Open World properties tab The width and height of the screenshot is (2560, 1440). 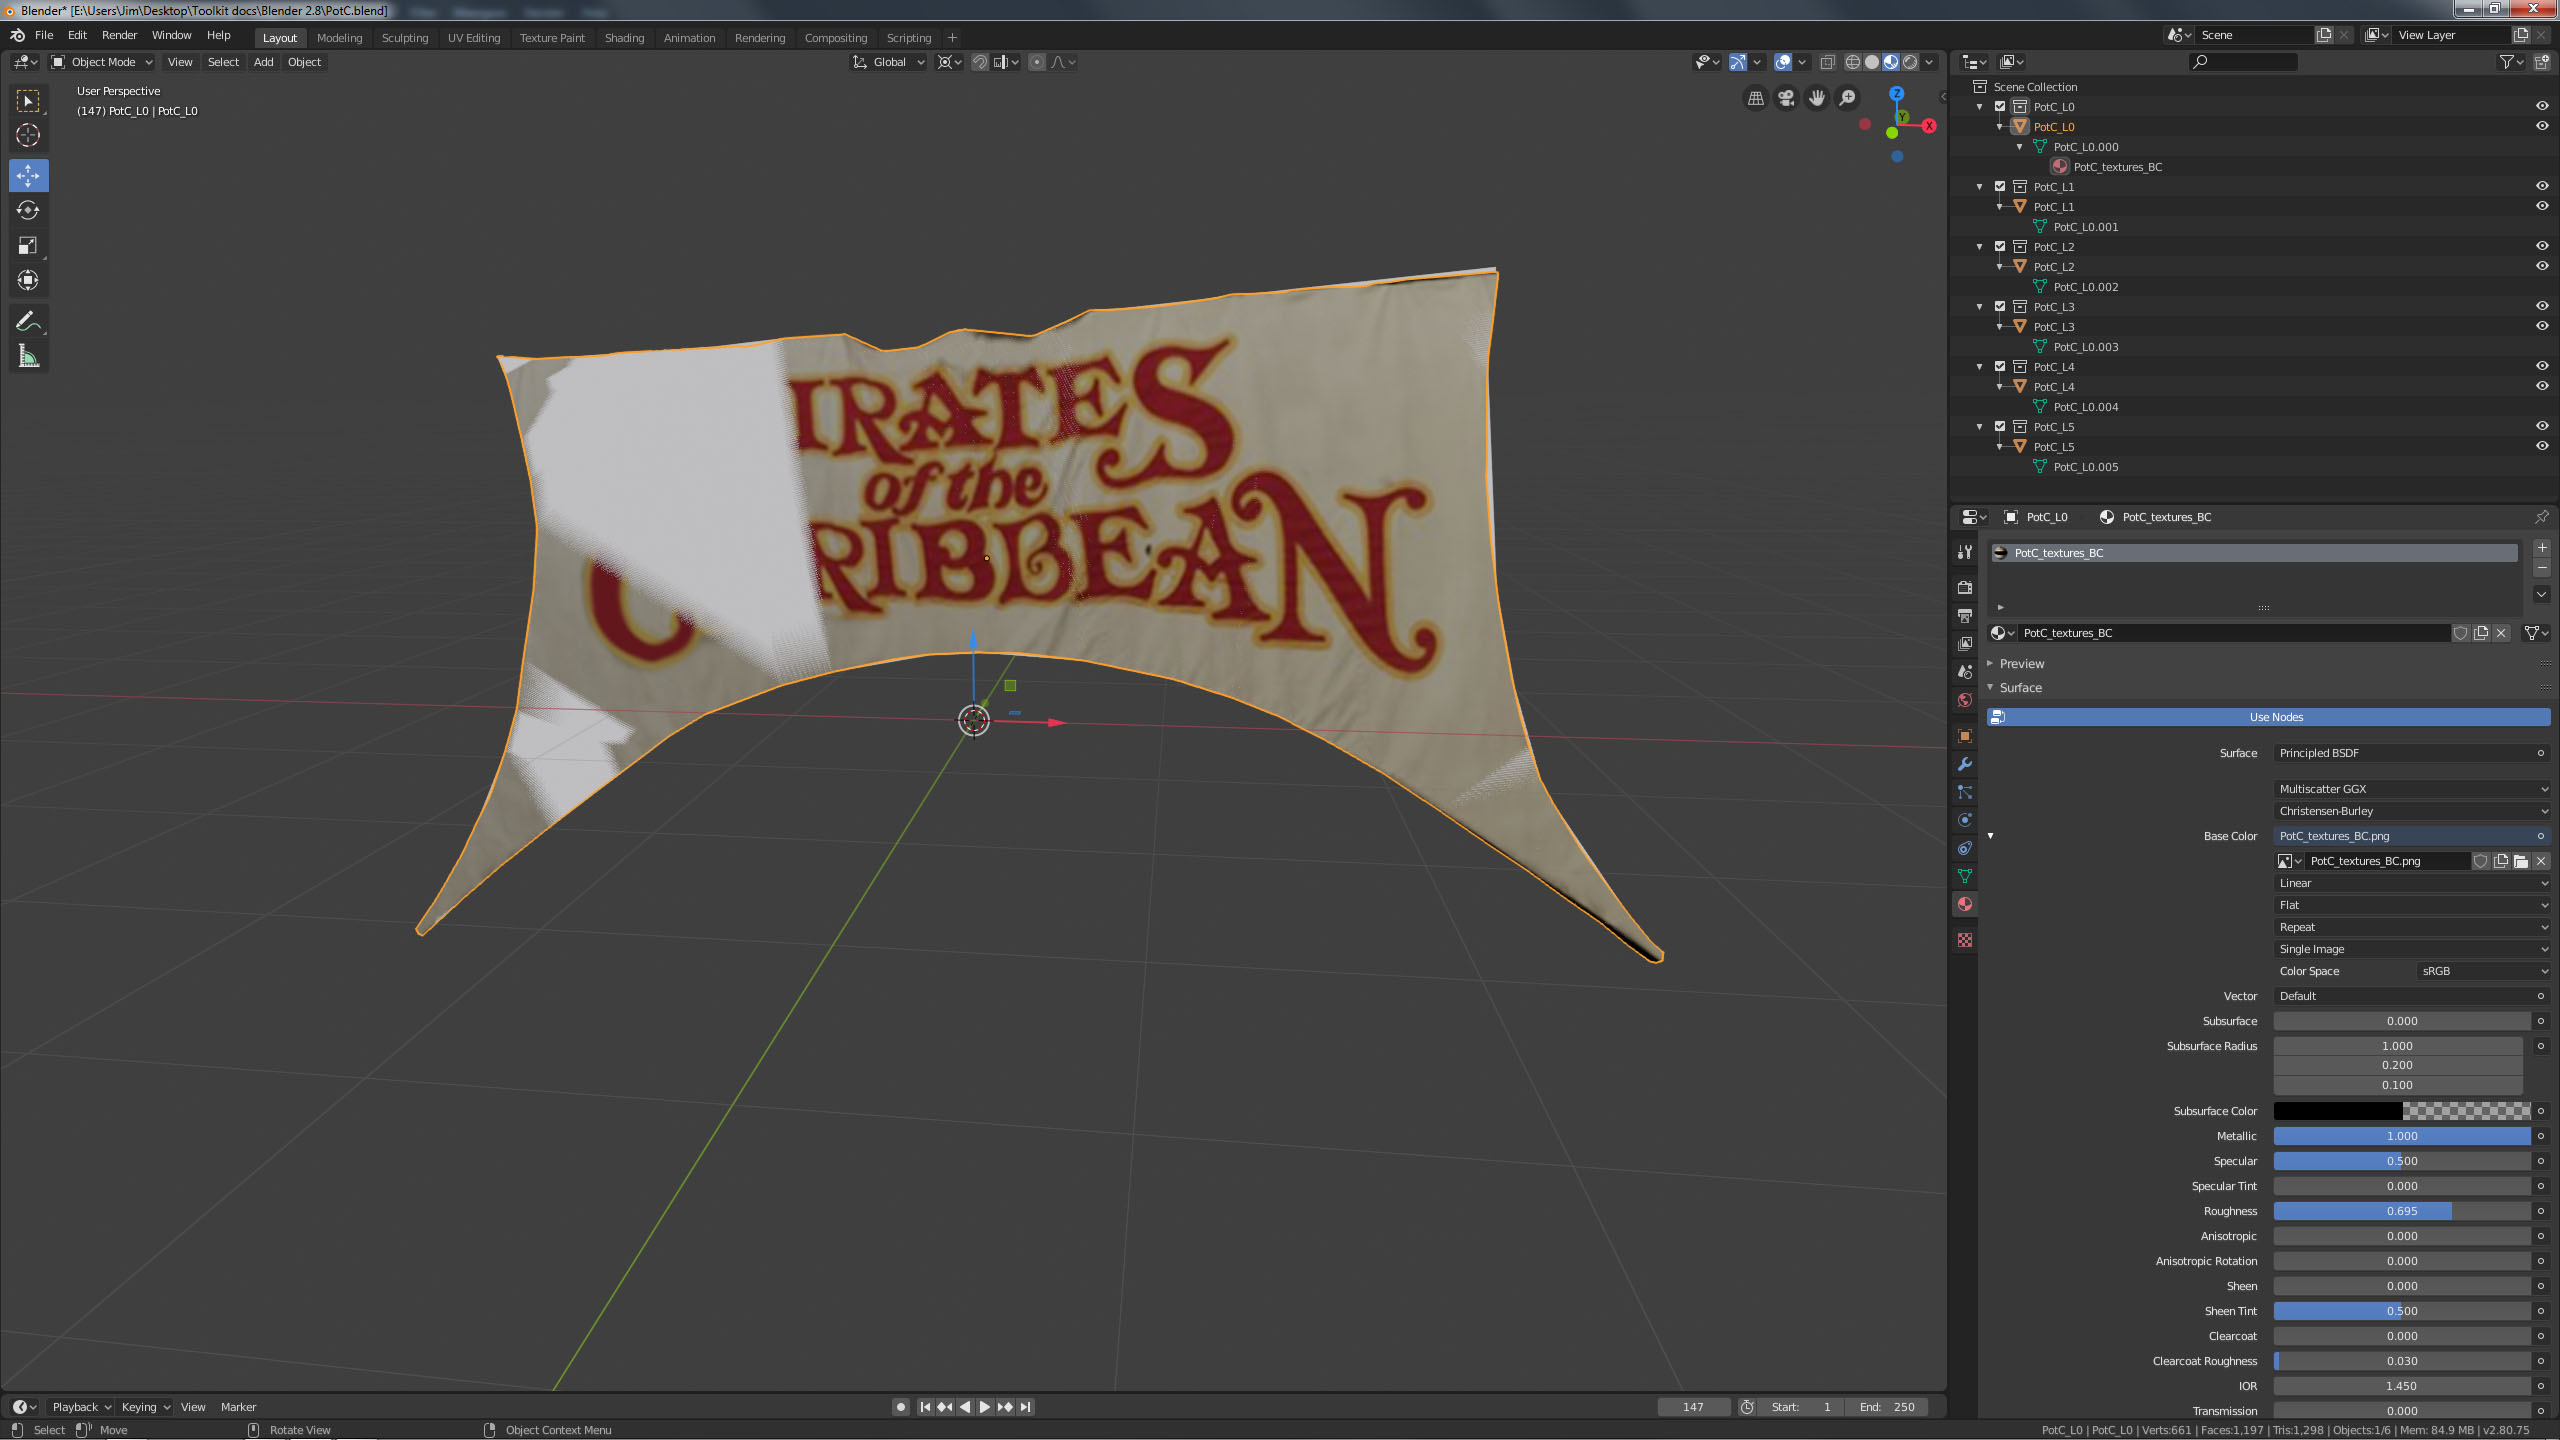pyautogui.click(x=1965, y=700)
